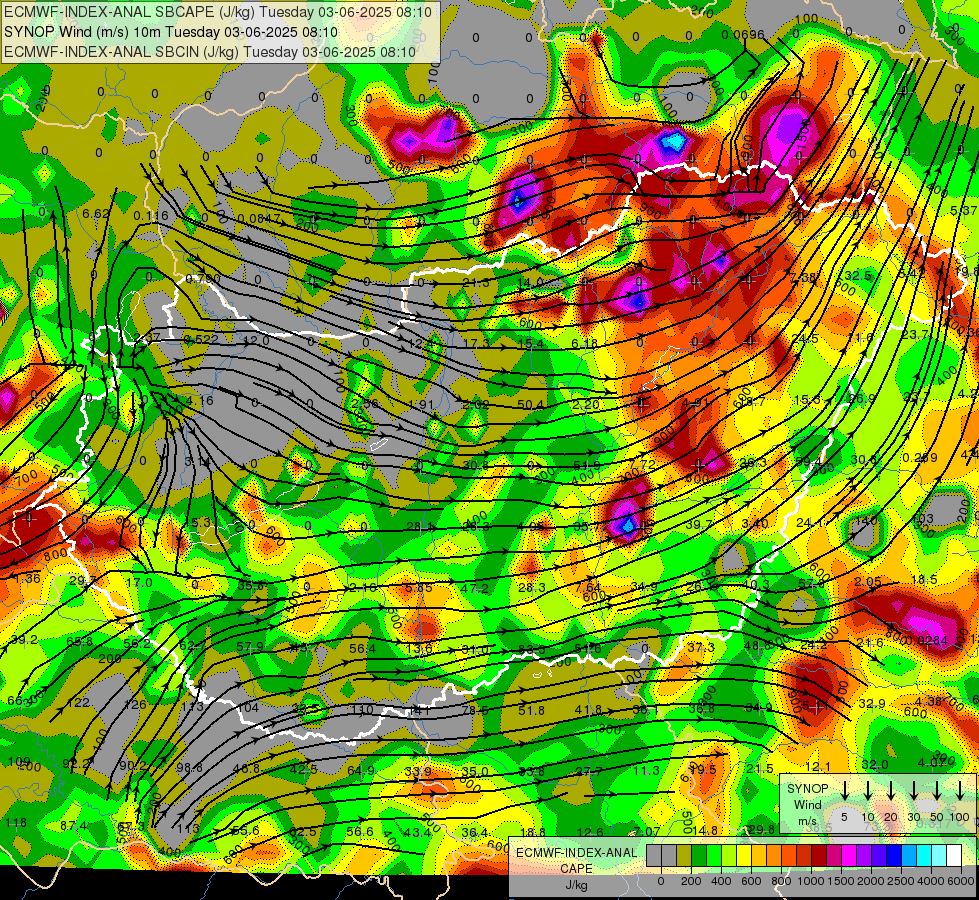Click the station value 87.4
979x900 pixels.
click(73, 825)
